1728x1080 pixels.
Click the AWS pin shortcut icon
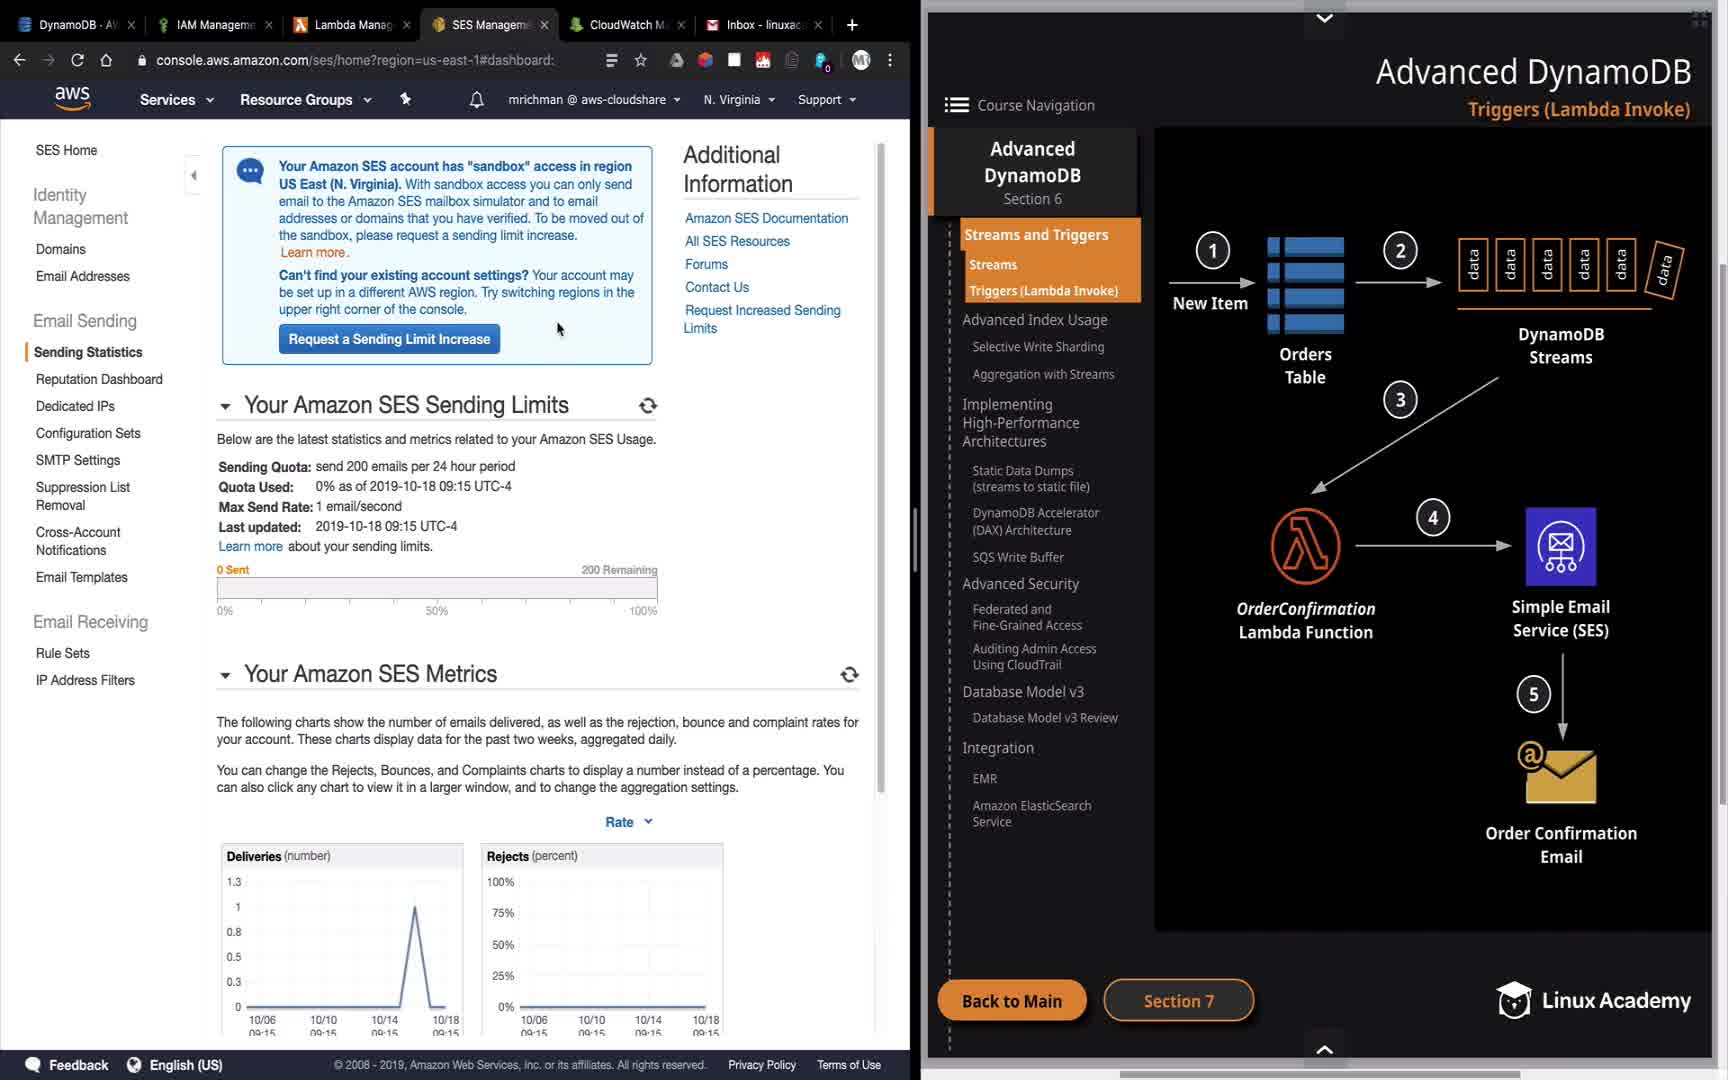click(405, 99)
